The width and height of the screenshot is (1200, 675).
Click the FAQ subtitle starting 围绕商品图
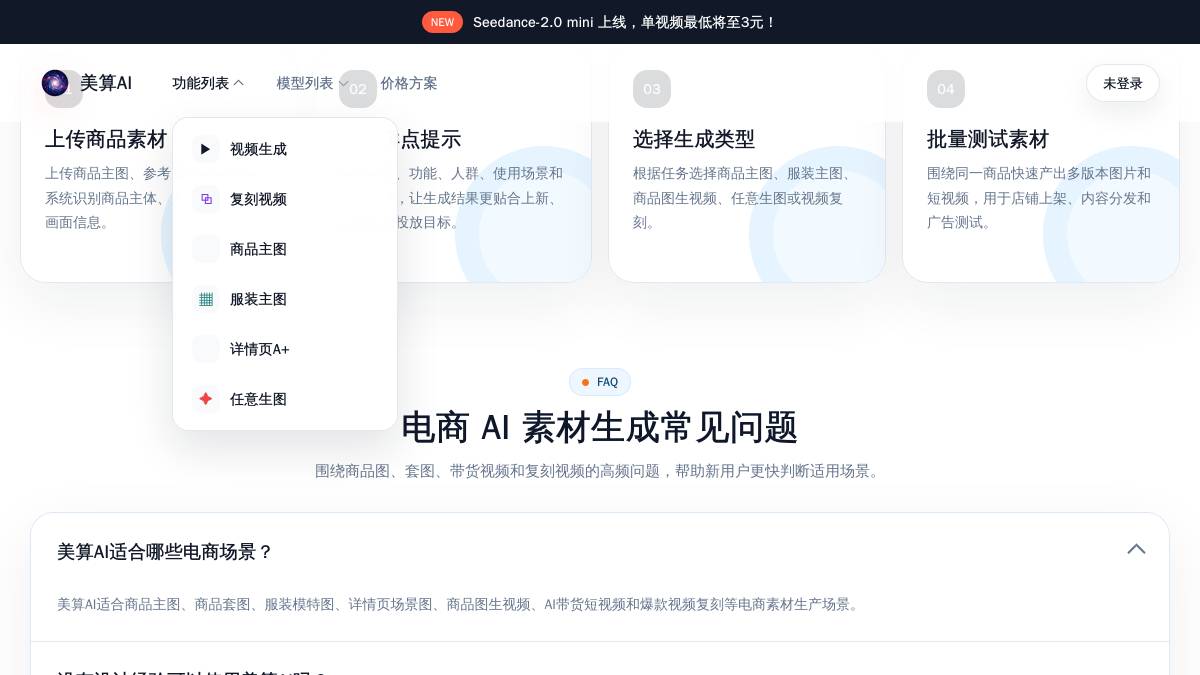coord(600,471)
